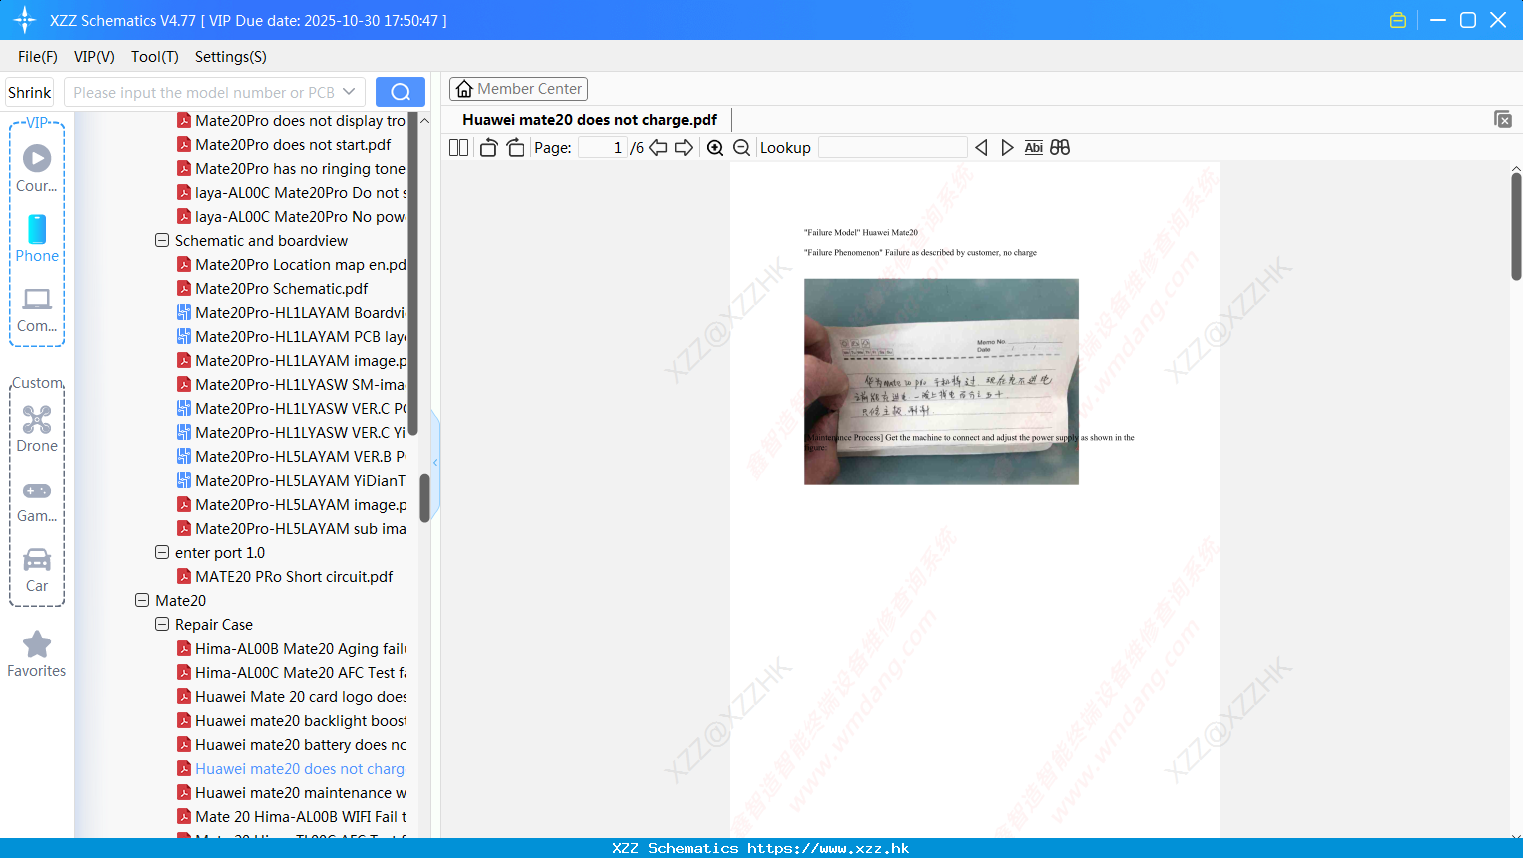Open Mate20Pro-HL5LAYAM sub image file
Screen dimensions: 1523x858
[x=292, y=528]
